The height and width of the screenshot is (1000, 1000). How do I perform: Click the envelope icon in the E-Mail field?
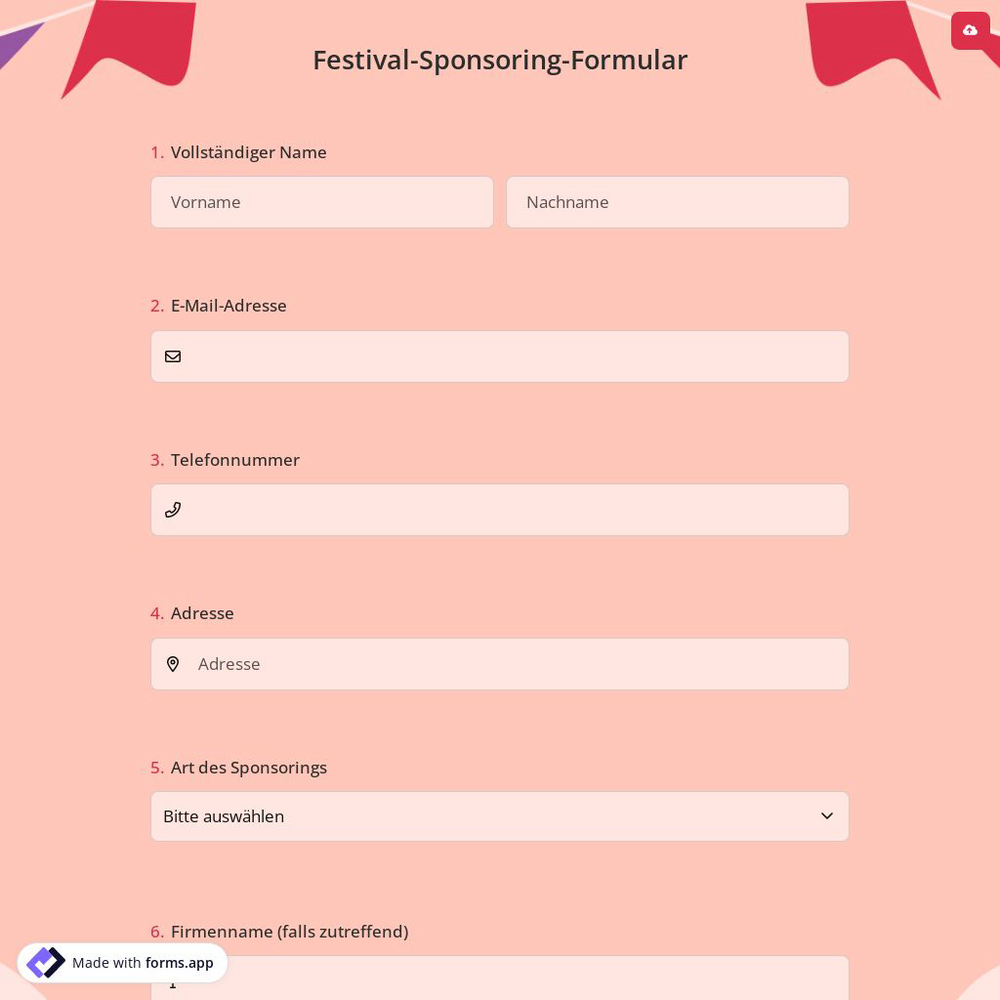coord(173,356)
